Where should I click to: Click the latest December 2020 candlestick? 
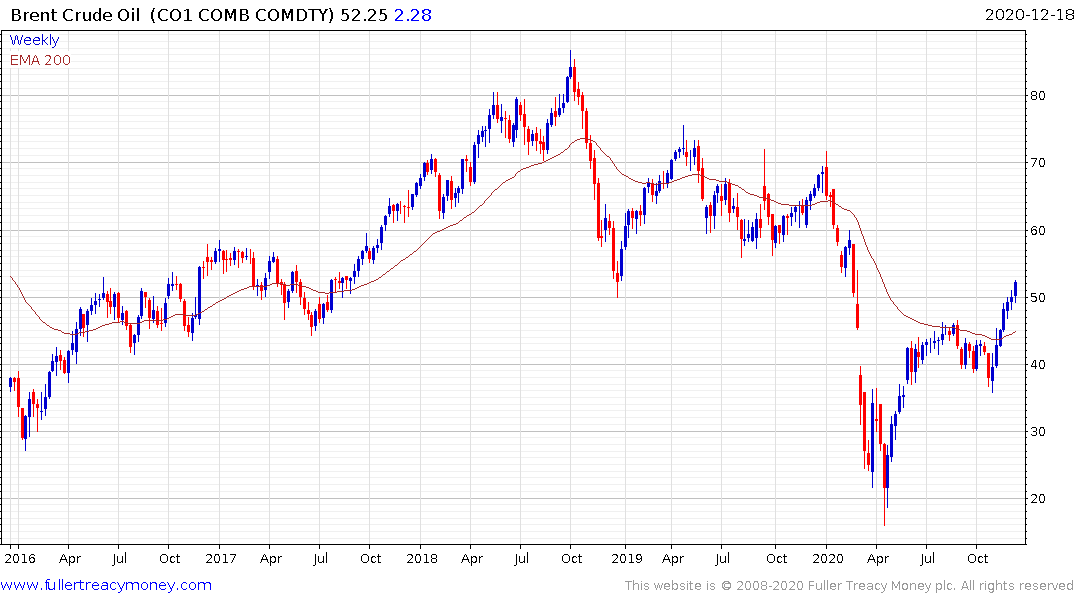(x=1015, y=289)
